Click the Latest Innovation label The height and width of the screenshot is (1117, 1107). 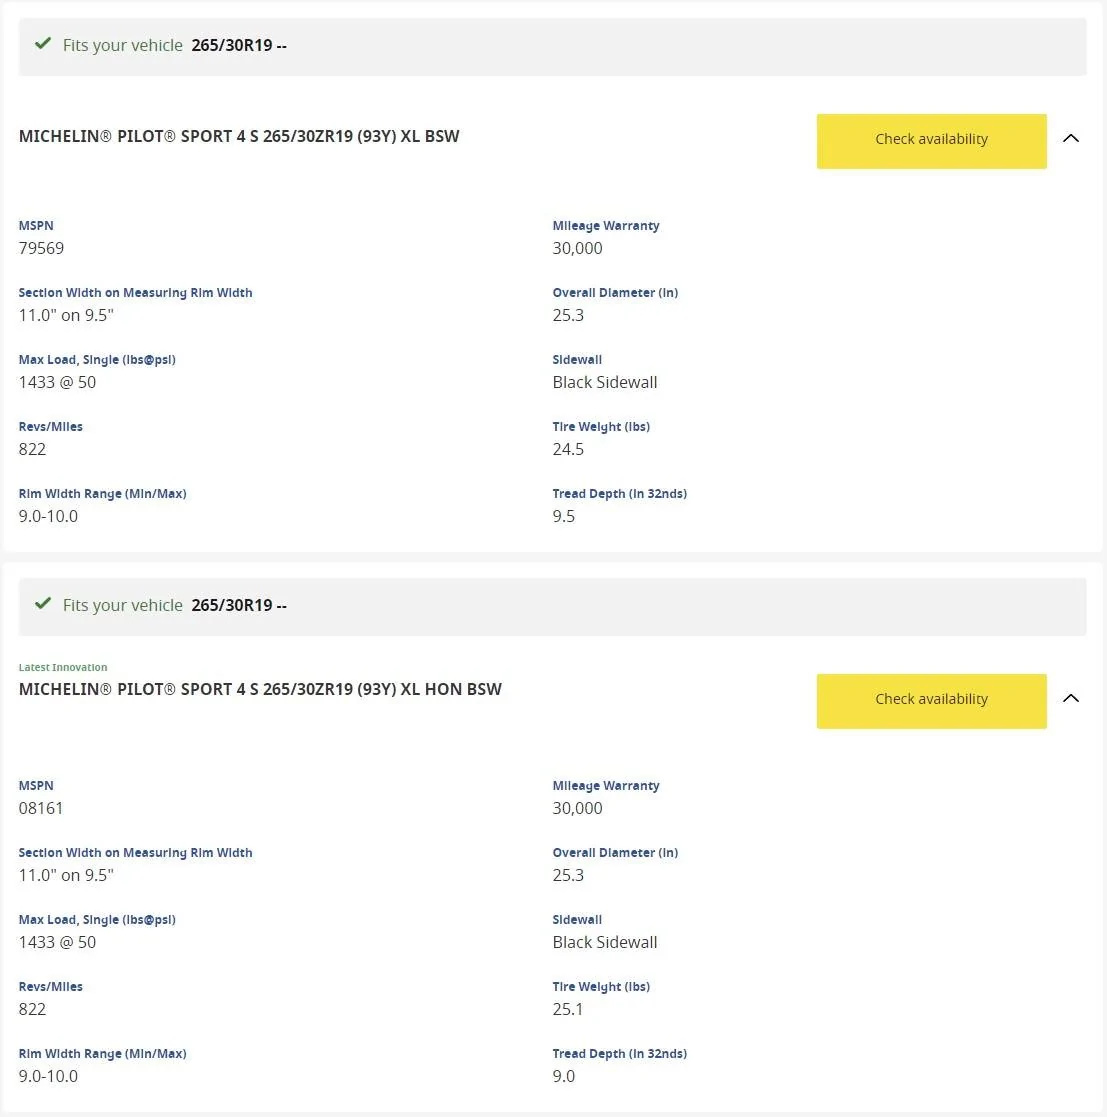pyautogui.click(x=63, y=667)
